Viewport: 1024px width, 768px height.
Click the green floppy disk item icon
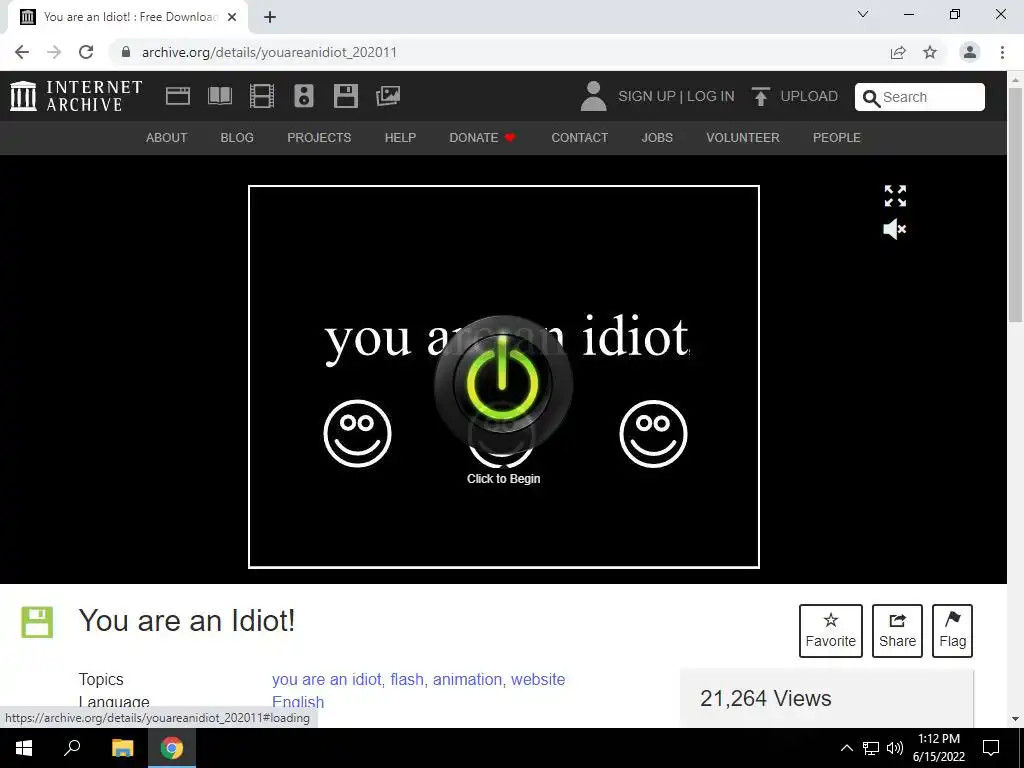click(x=37, y=622)
